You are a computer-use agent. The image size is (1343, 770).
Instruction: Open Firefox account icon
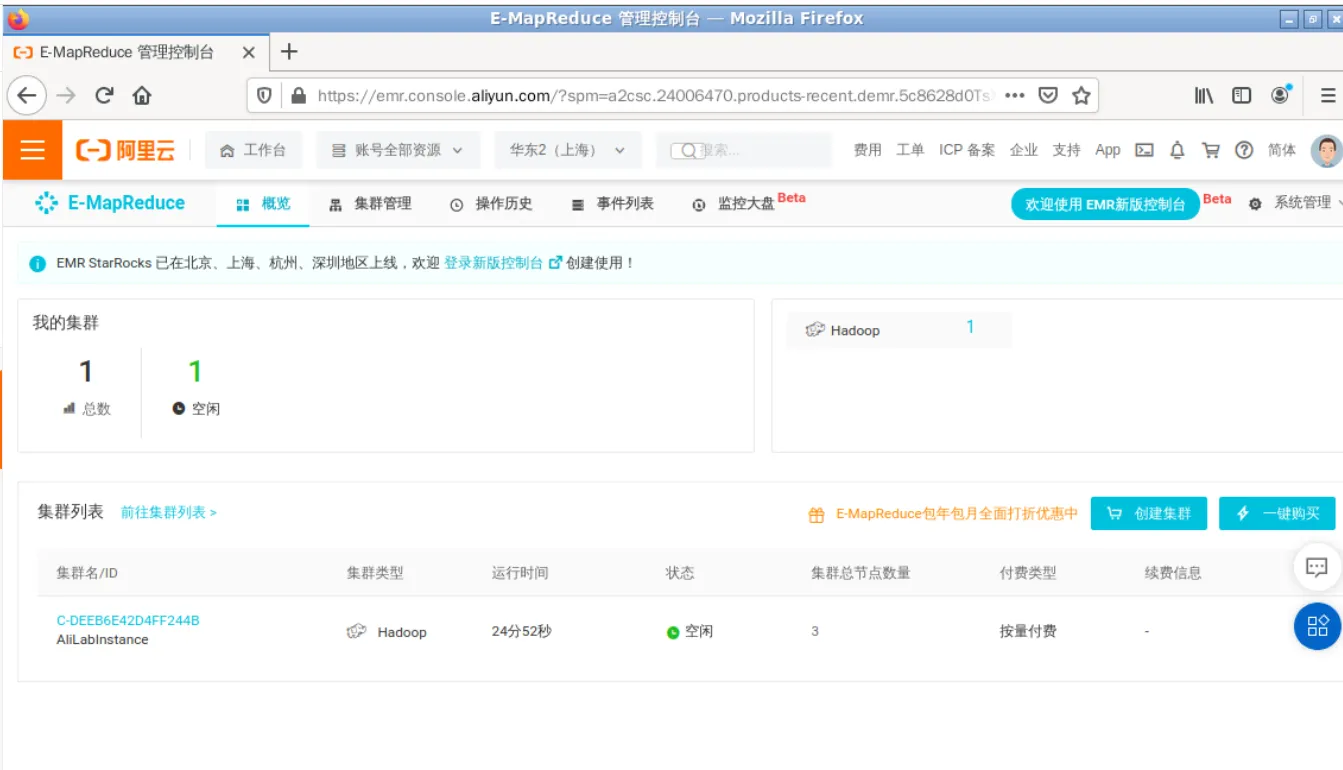click(x=1280, y=95)
